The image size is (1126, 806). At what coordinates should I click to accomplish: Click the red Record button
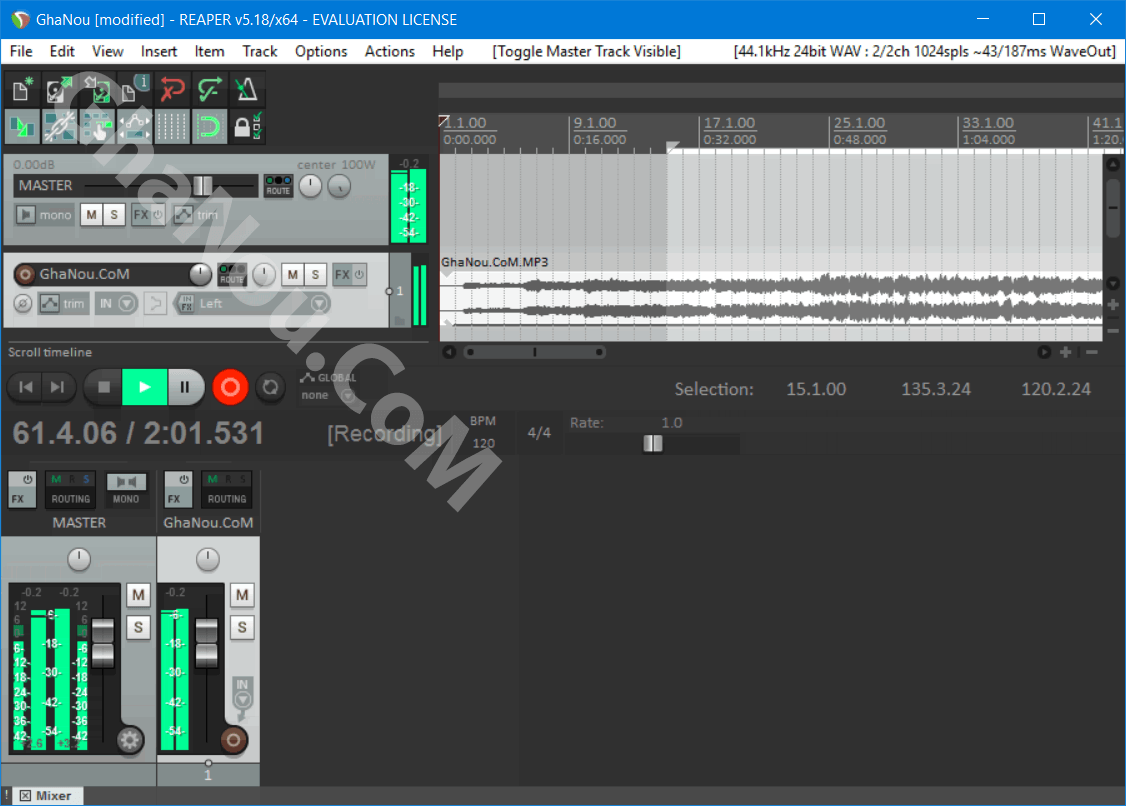(x=230, y=387)
